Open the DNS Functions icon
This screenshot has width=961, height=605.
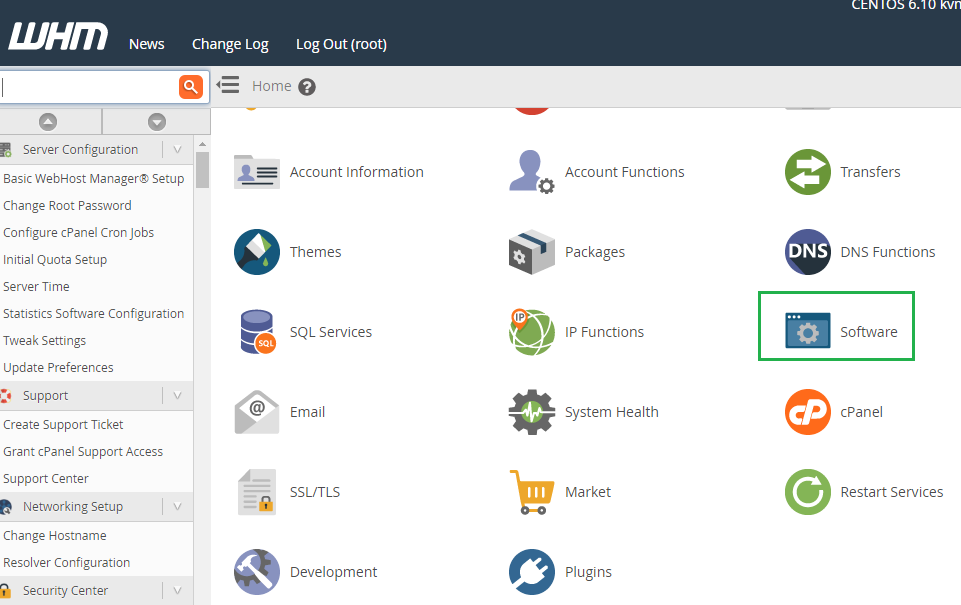click(x=808, y=252)
